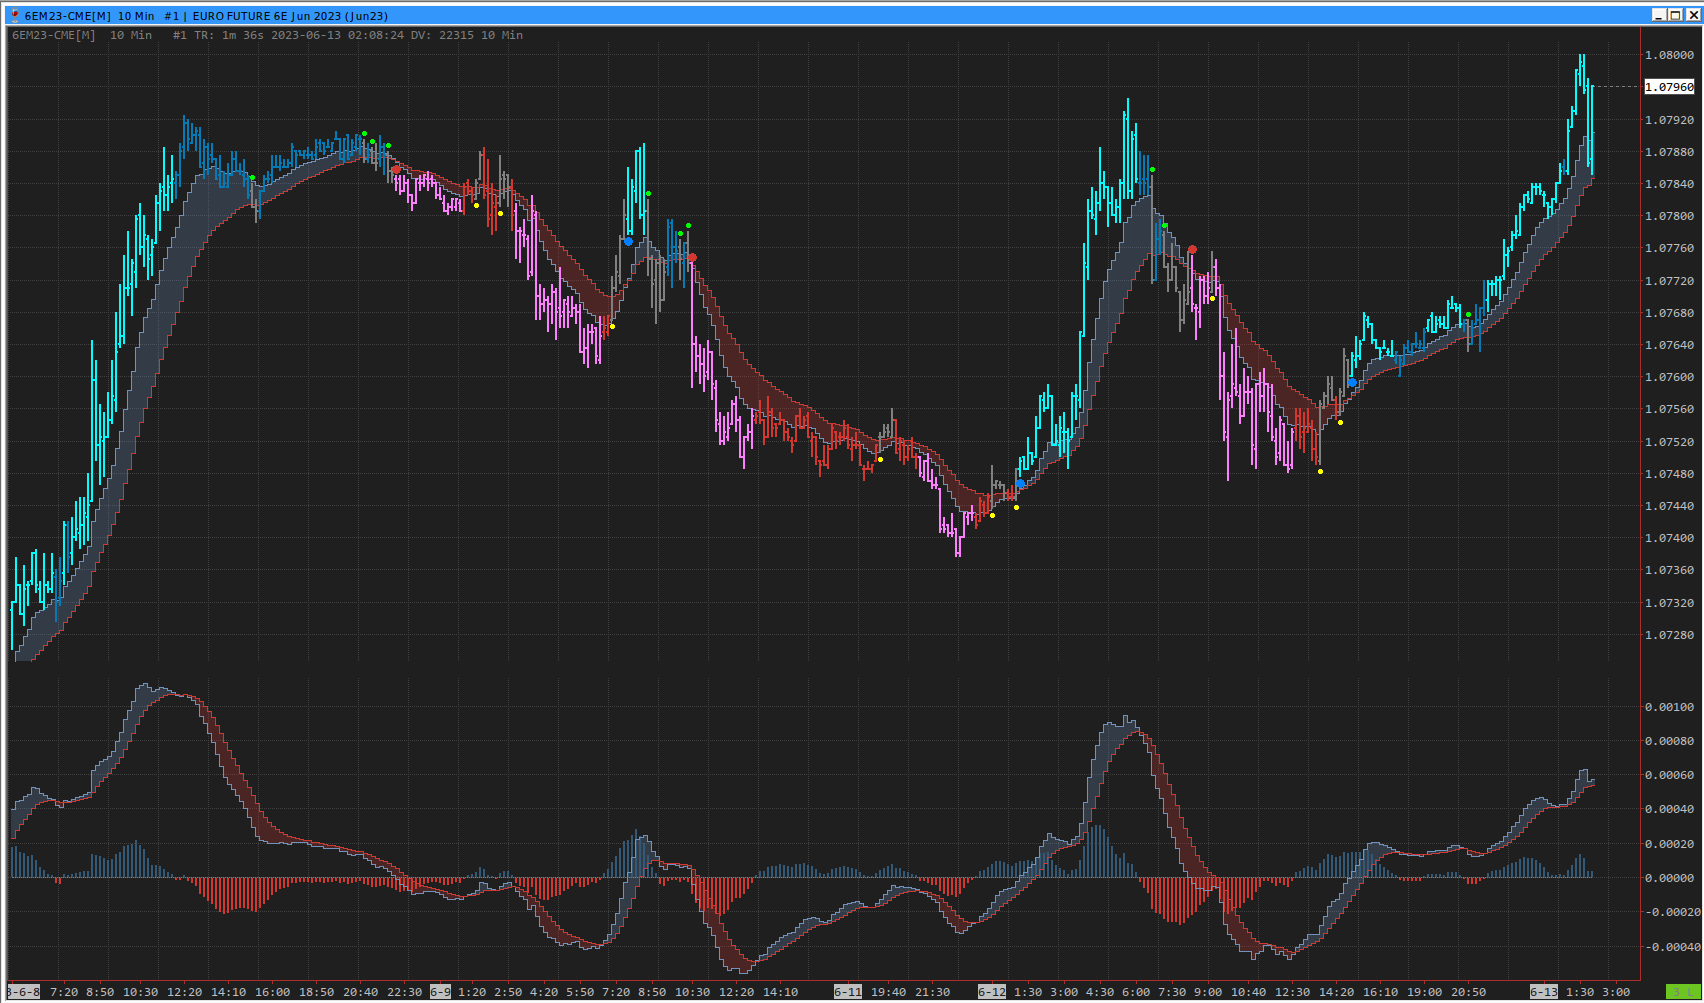The width and height of the screenshot is (1704, 1003).
Task: Click the 1.07680 price scale label
Action: pyautogui.click(x=1670, y=313)
